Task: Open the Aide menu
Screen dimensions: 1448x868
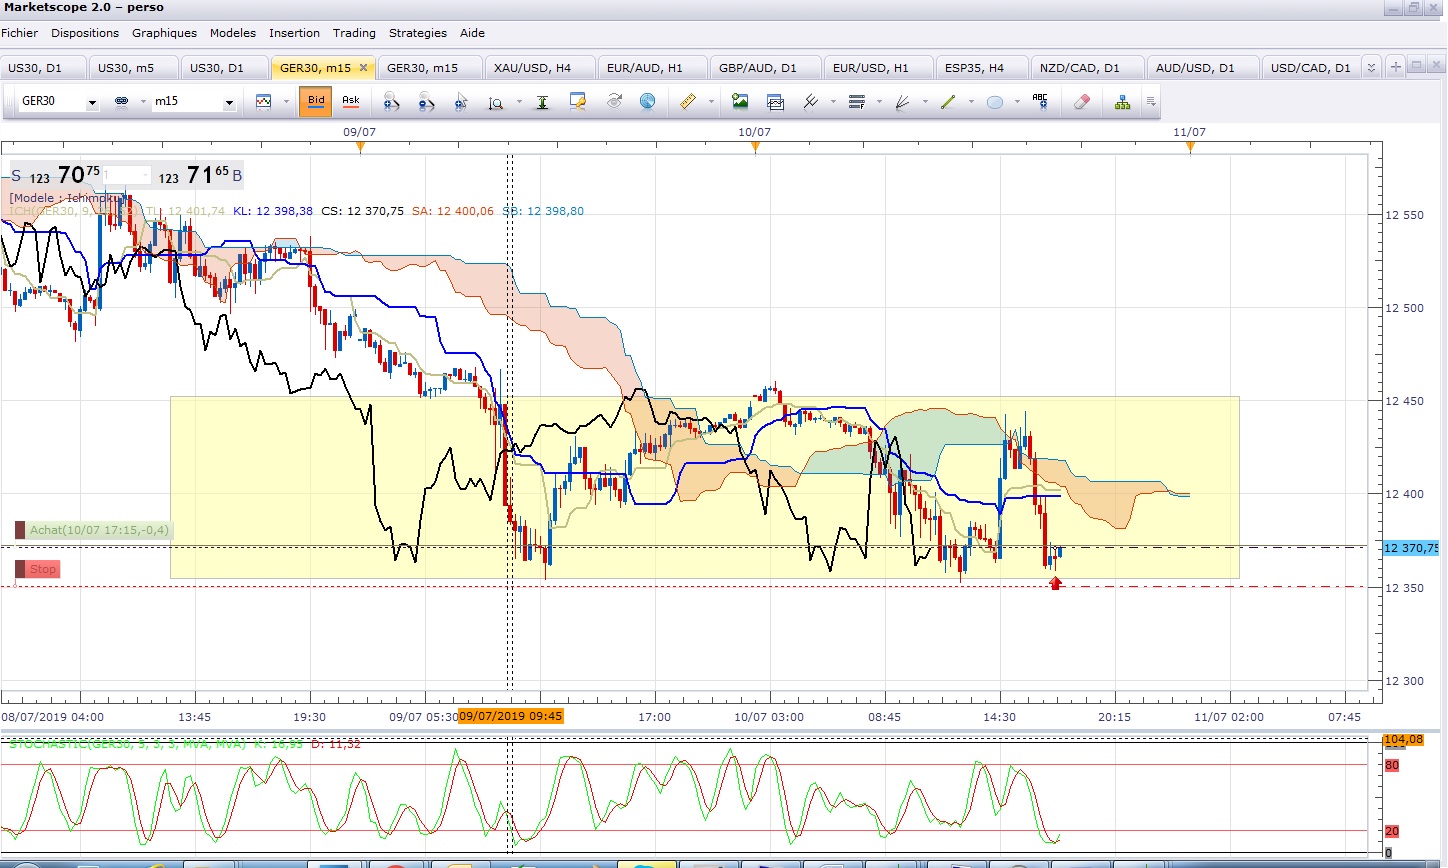Action: pyautogui.click(x=472, y=33)
